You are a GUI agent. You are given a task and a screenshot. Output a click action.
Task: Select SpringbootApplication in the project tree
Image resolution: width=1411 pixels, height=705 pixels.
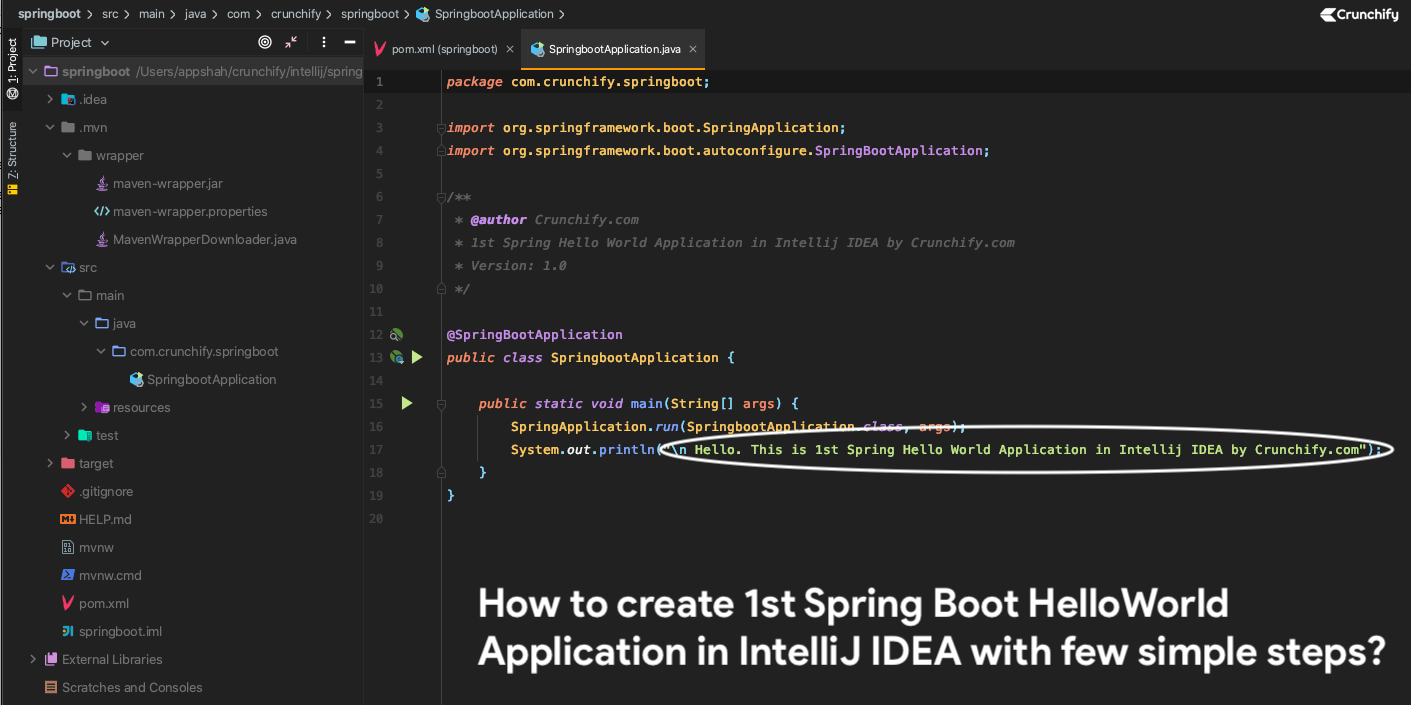(210, 379)
